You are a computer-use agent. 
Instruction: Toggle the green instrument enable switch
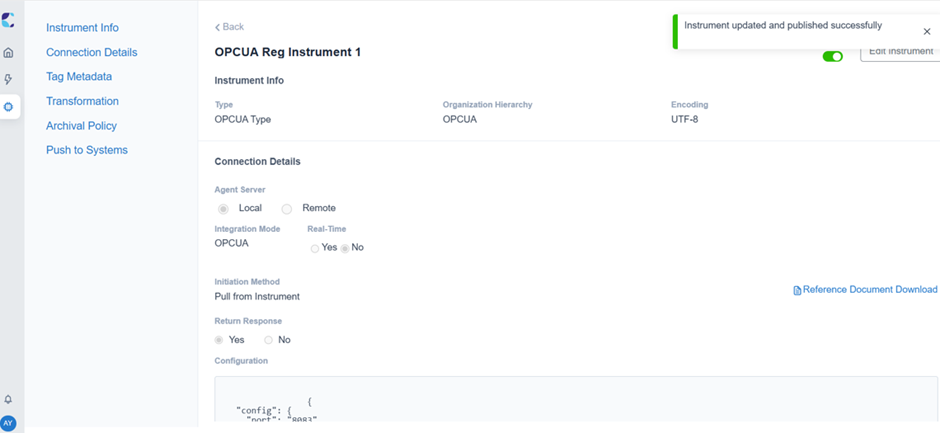(x=833, y=56)
